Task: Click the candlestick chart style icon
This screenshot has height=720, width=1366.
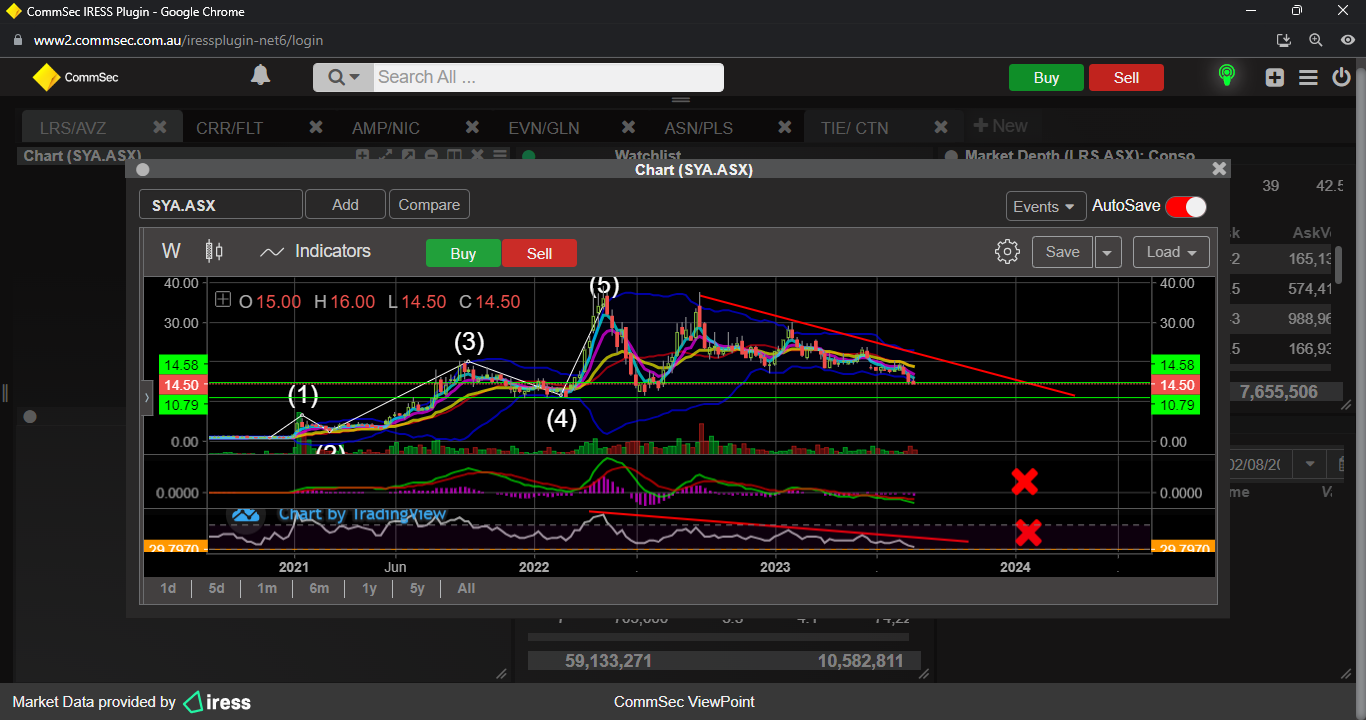Action: [213, 251]
